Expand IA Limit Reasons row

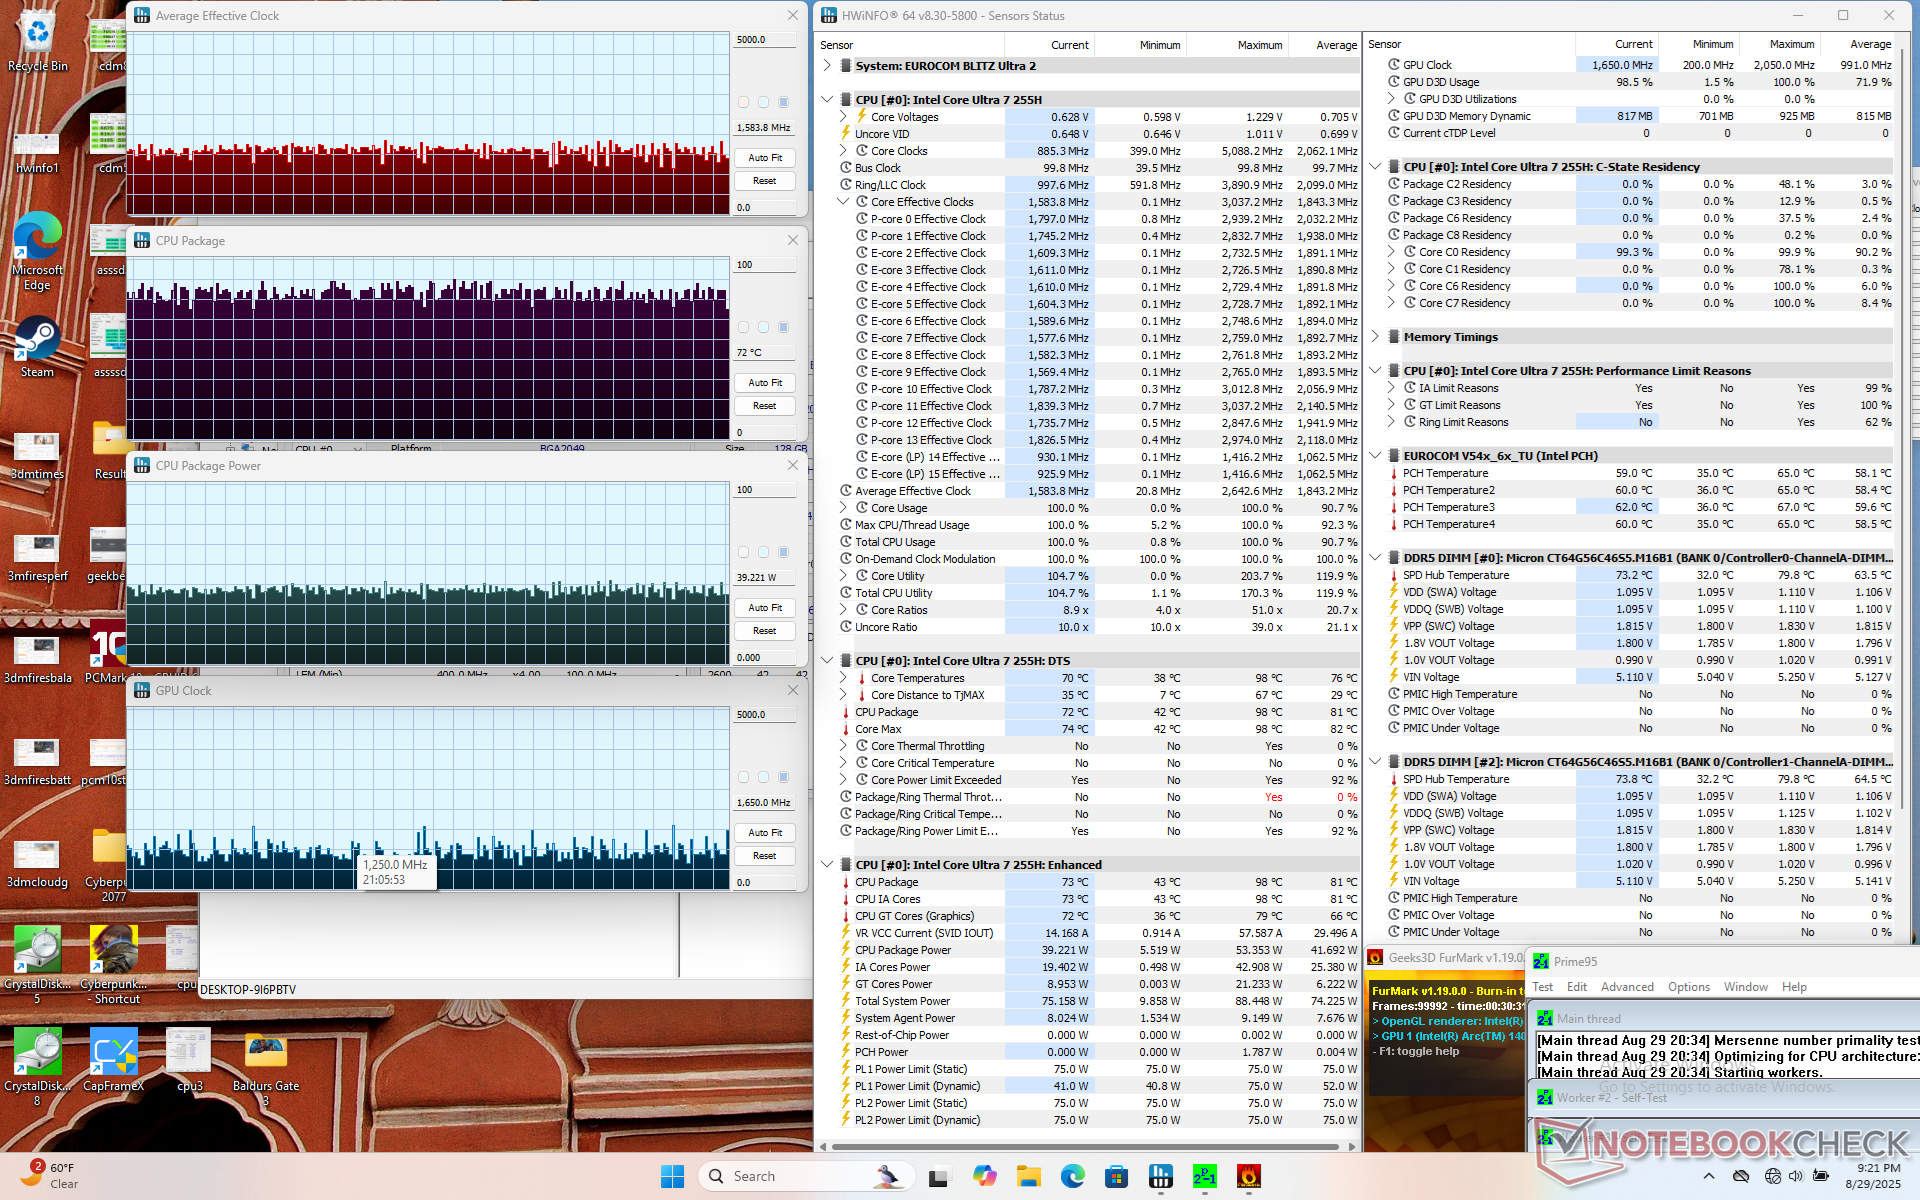pyautogui.click(x=1391, y=388)
